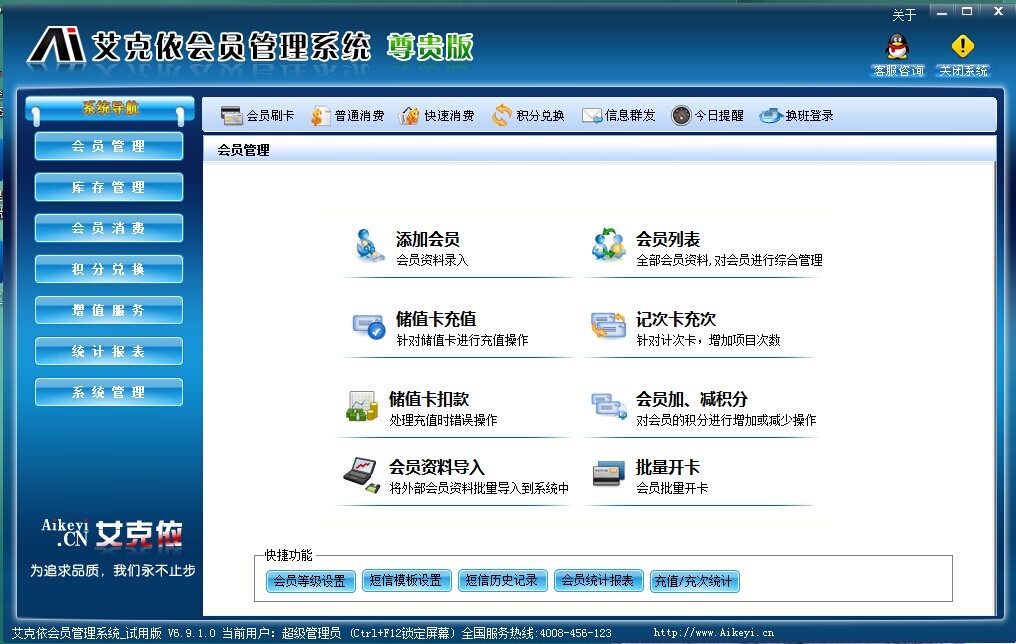Viewport: 1016px width, 644px height.
Task: Click the 会员资料导入 title text
Action: pos(437,467)
